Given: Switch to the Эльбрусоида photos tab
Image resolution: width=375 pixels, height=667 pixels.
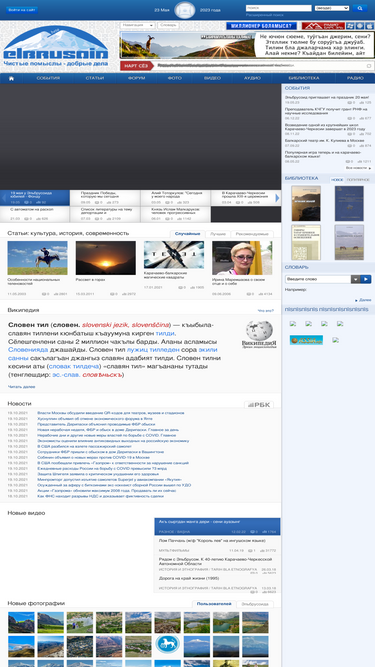Looking at the screenshot, I should 255,604.
